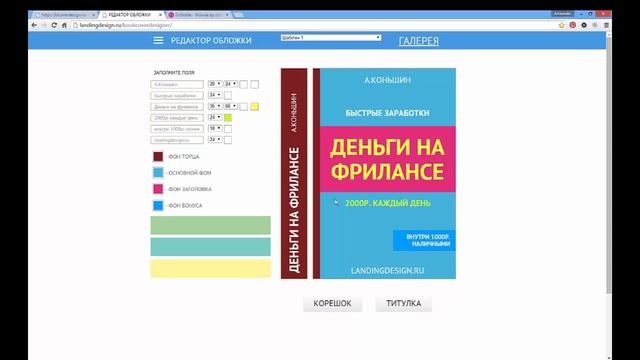Click the last white color box in the author row
640x360 pixels.
(x=254, y=84)
